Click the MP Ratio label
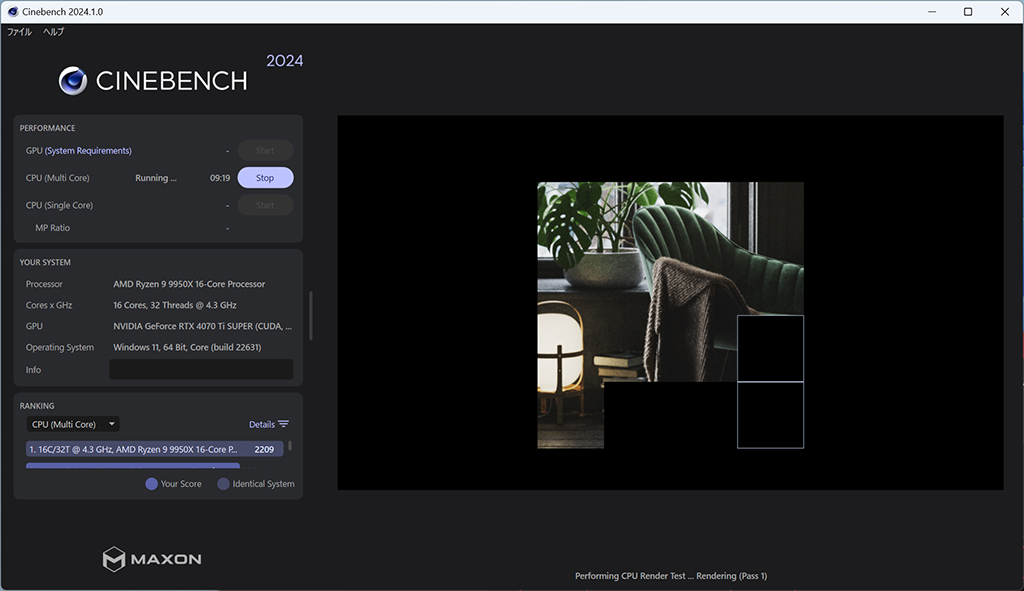The image size is (1024, 591). tap(52, 228)
